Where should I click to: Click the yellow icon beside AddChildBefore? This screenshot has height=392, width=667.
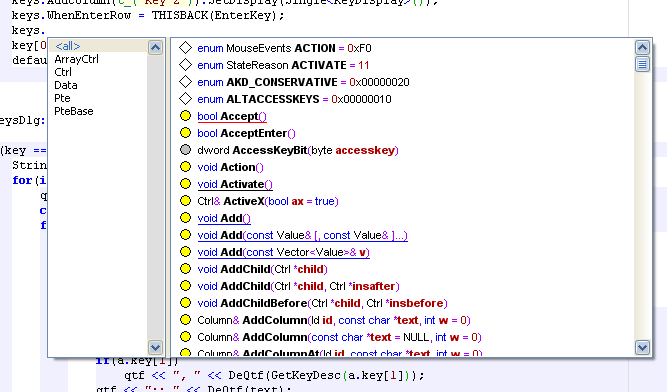[185, 303]
